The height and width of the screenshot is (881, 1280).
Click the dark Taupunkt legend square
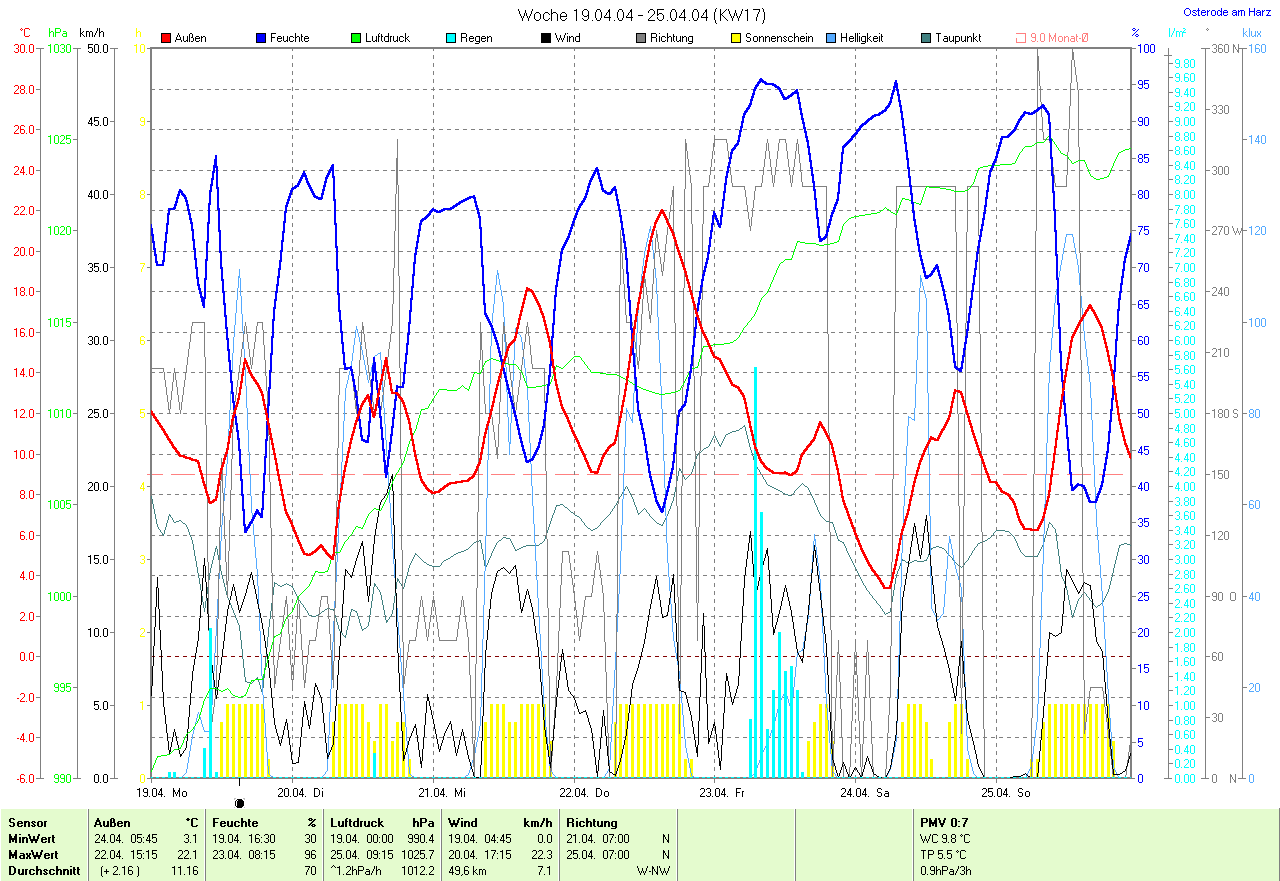(926, 38)
